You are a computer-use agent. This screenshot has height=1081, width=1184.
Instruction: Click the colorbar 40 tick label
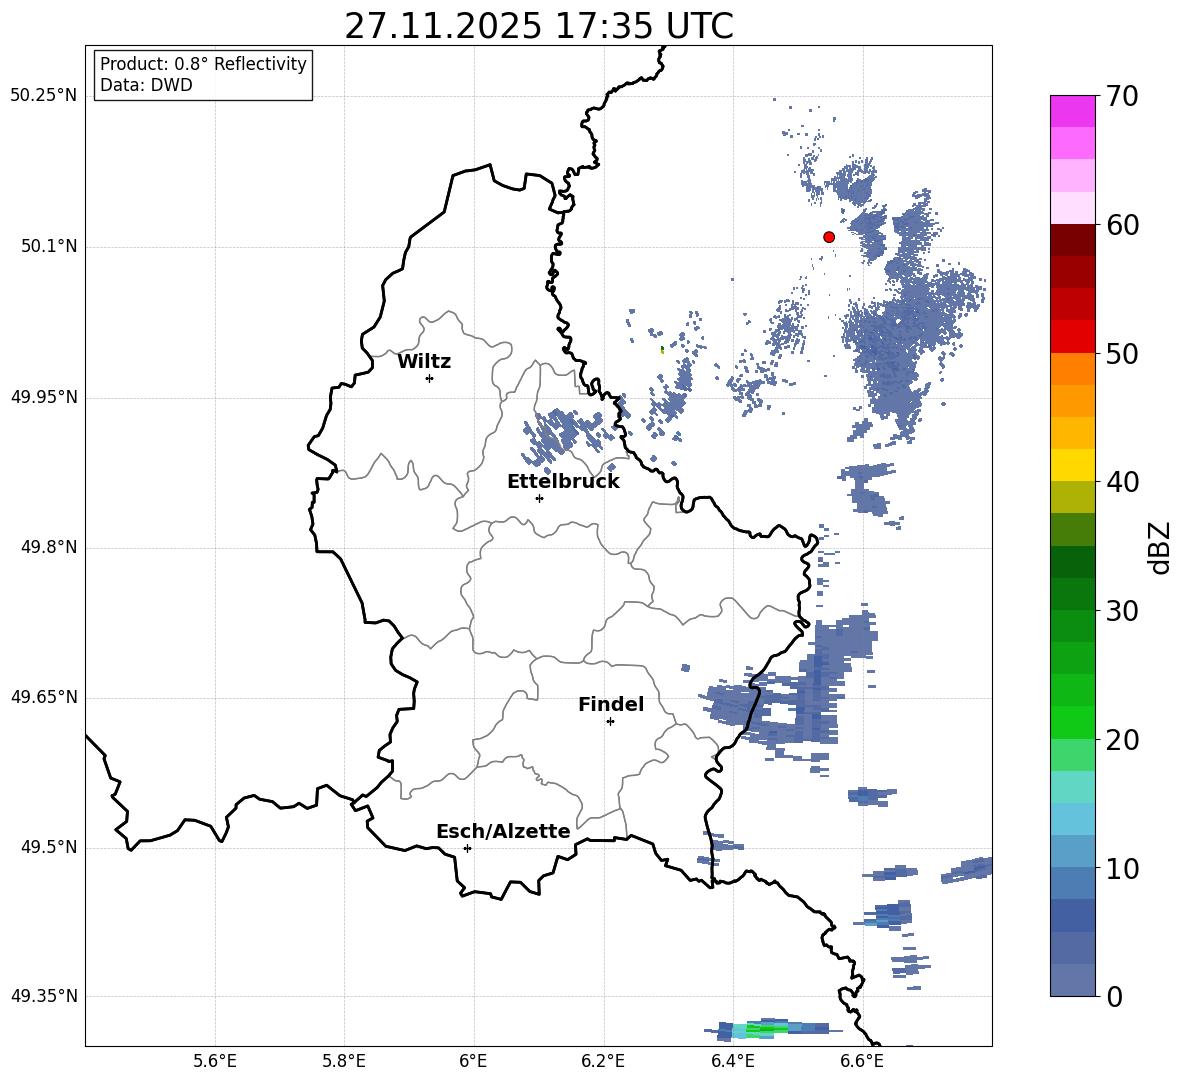(1122, 482)
